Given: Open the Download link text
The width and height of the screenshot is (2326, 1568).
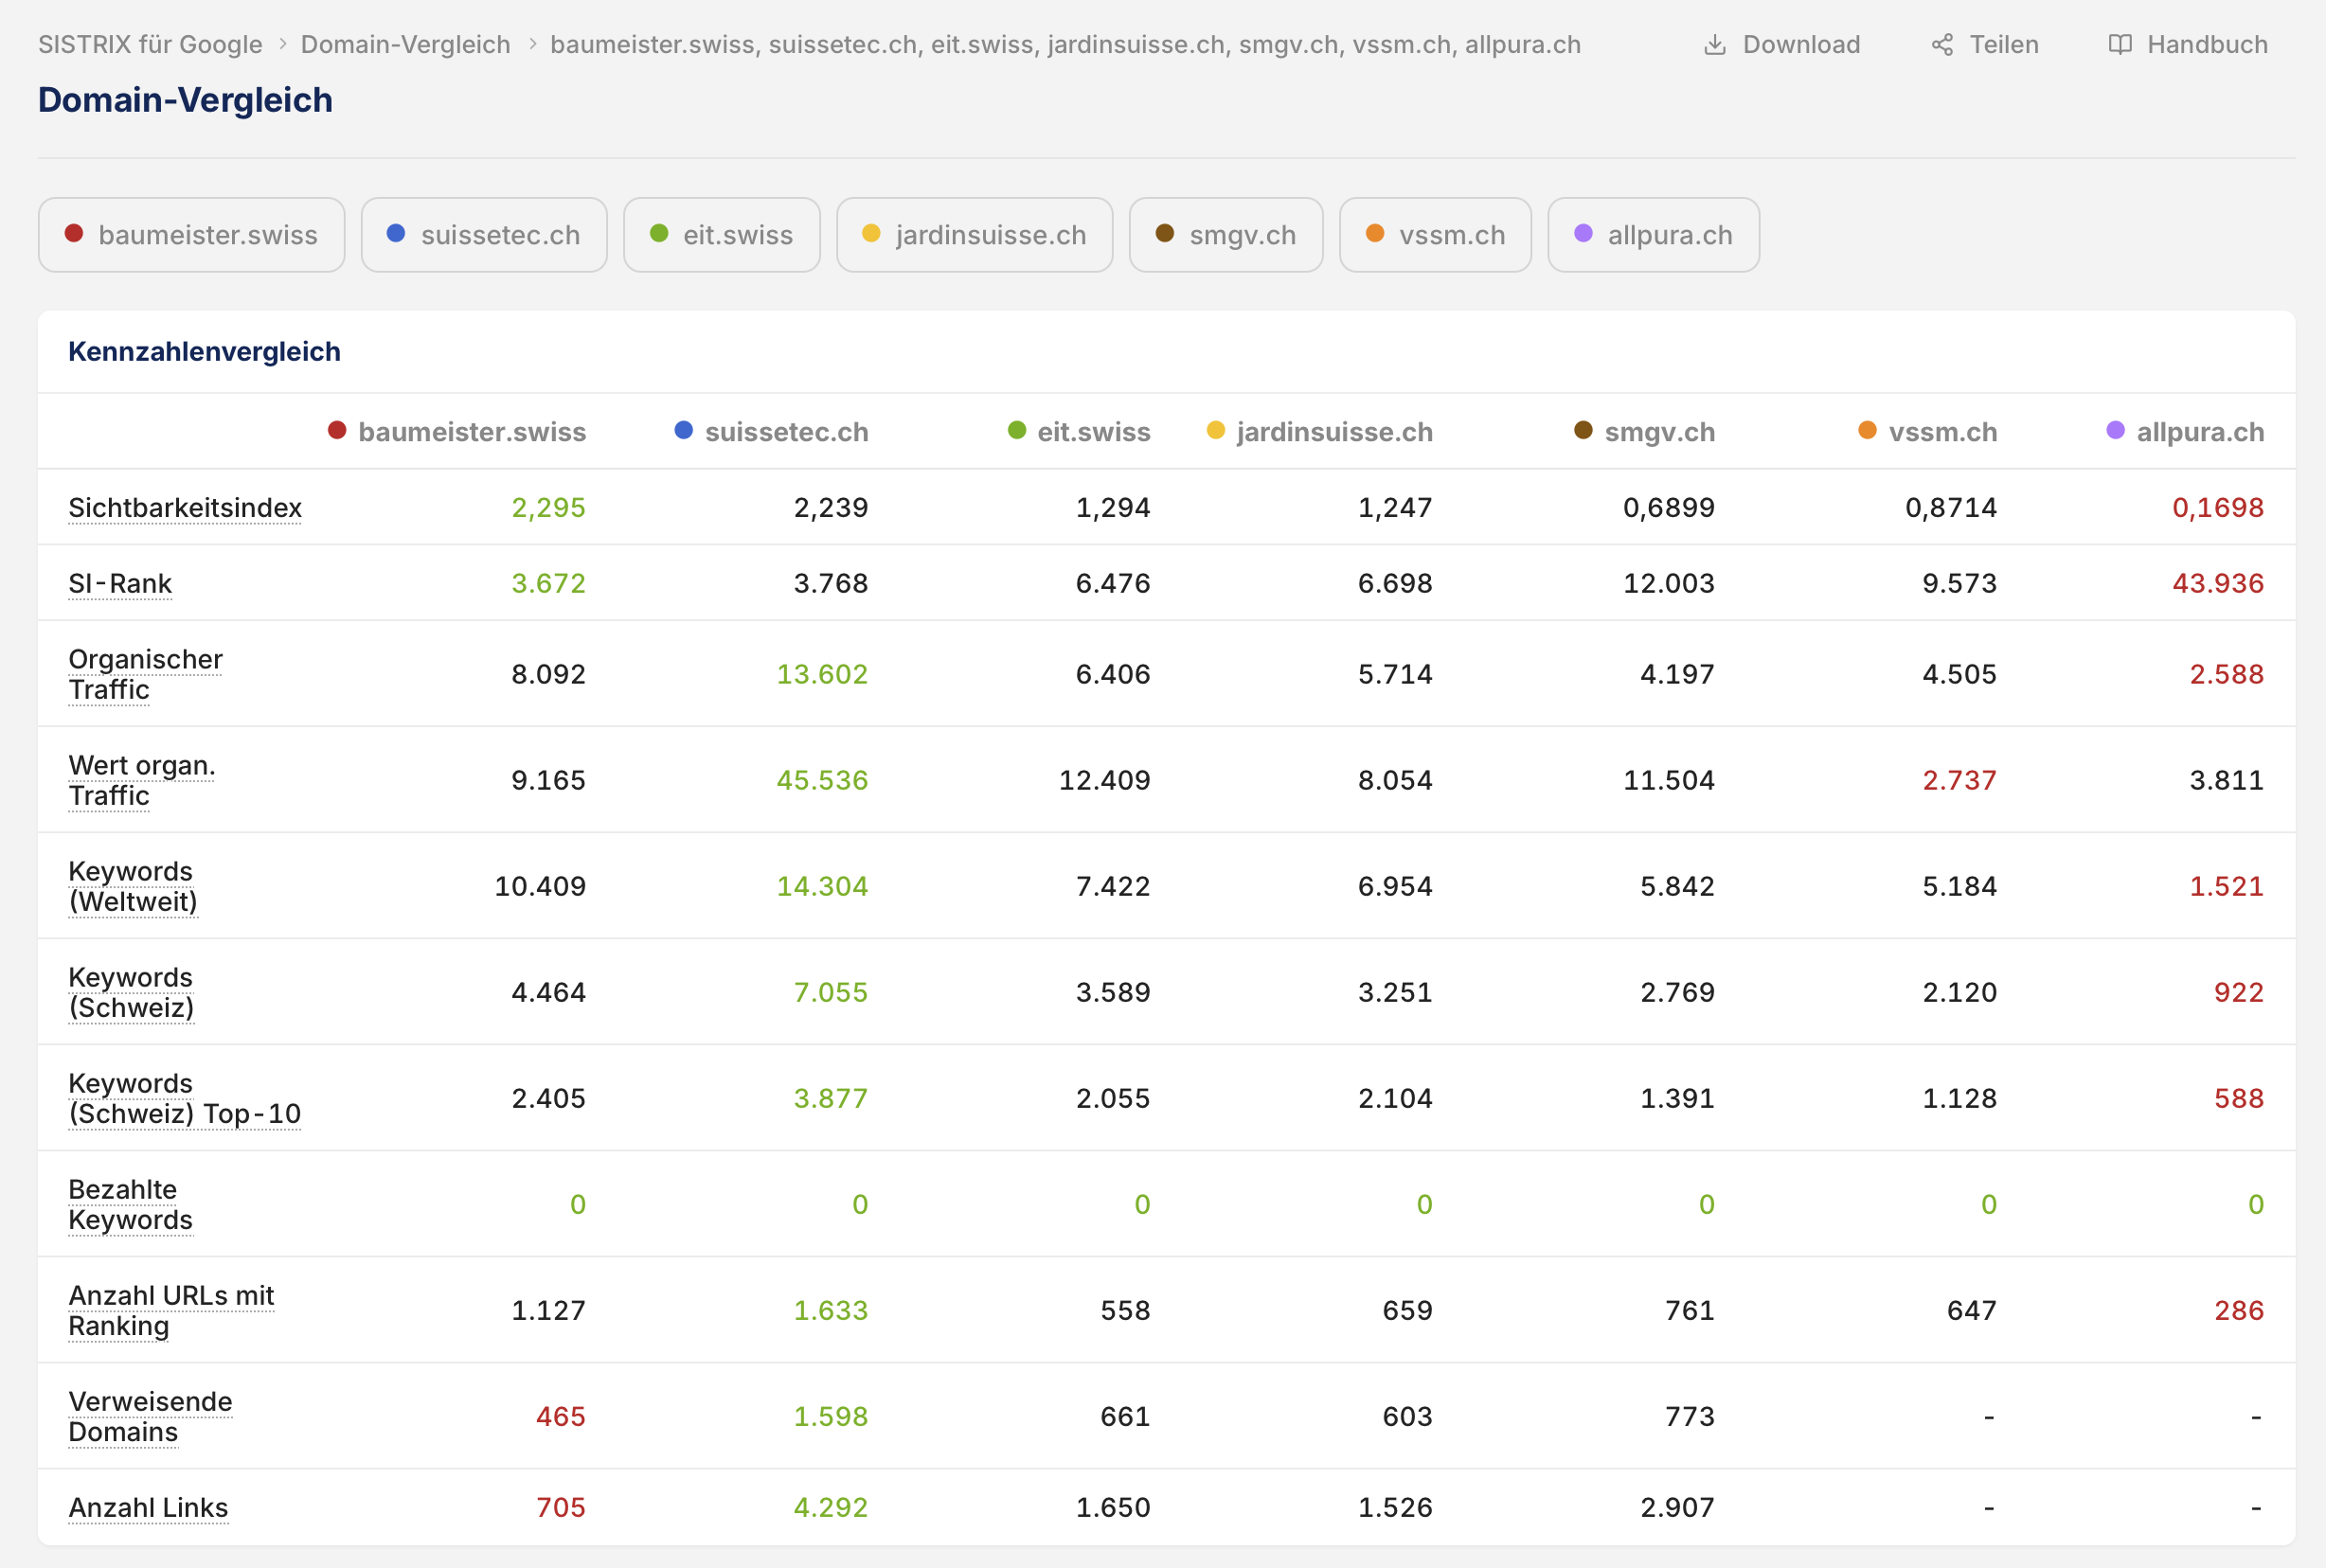Looking at the screenshot, I should [1801, 45].
